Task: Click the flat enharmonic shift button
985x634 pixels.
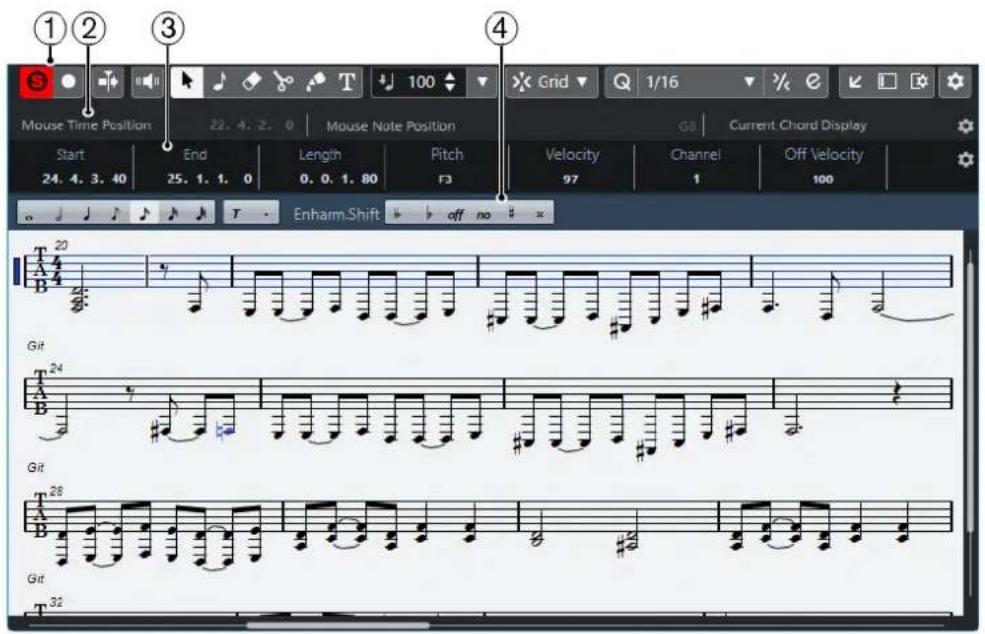Action: tap(428, 214)
